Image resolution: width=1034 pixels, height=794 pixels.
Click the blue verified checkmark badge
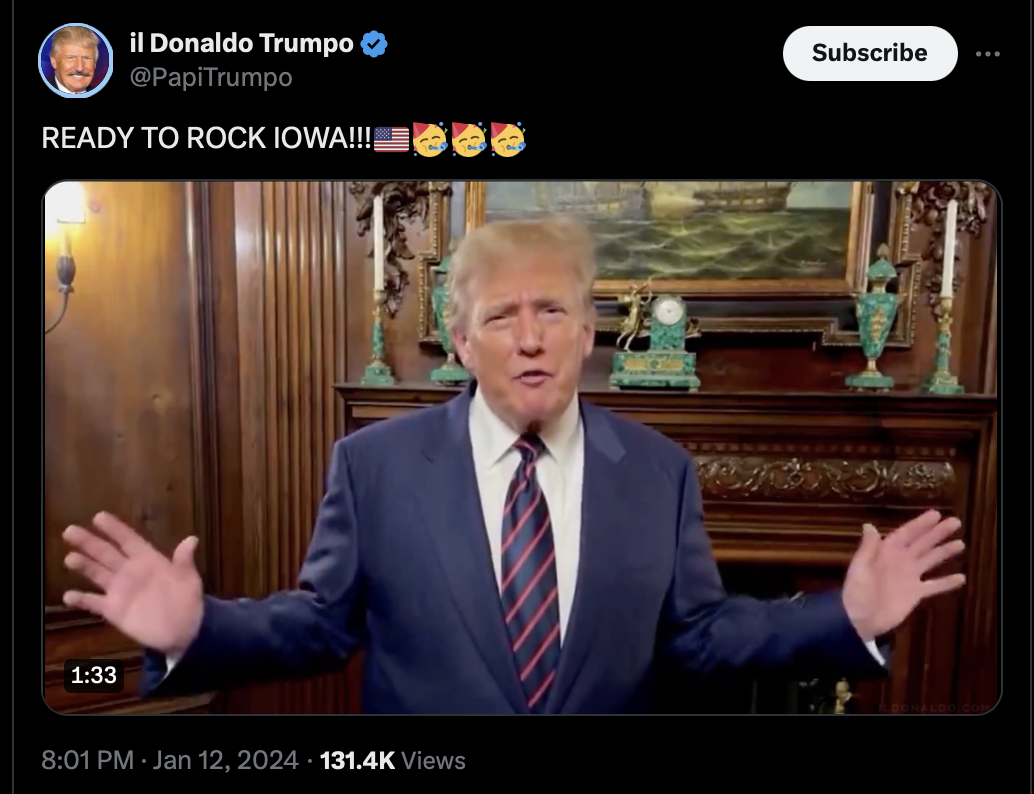pos(374,44)
